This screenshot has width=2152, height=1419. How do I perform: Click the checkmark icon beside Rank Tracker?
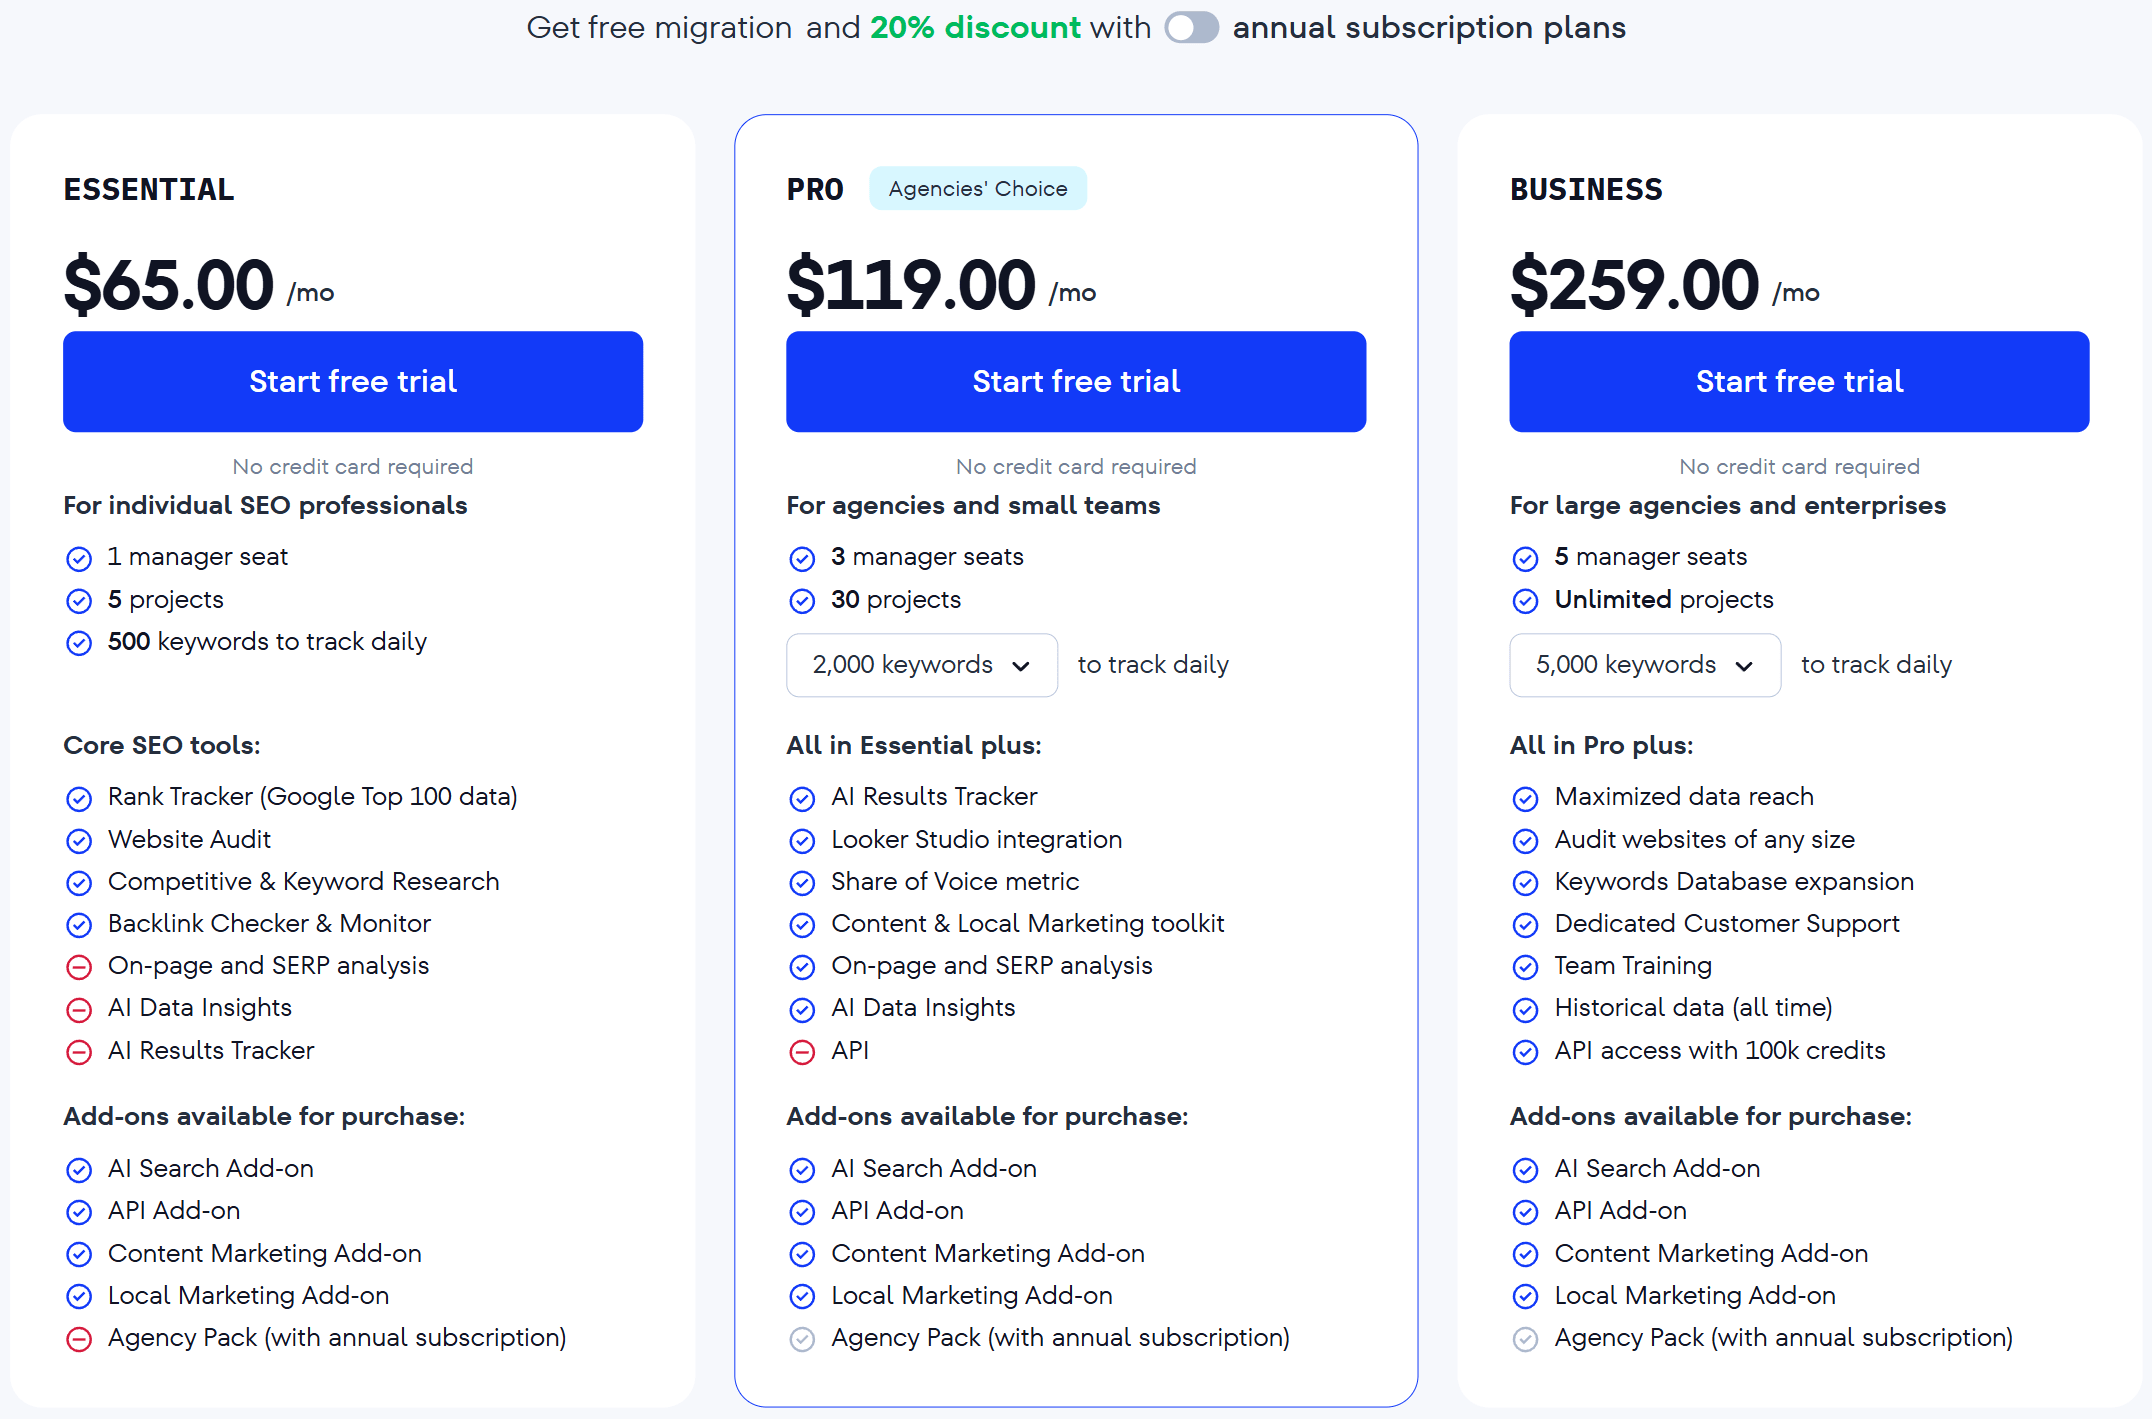tap(80, 798)
